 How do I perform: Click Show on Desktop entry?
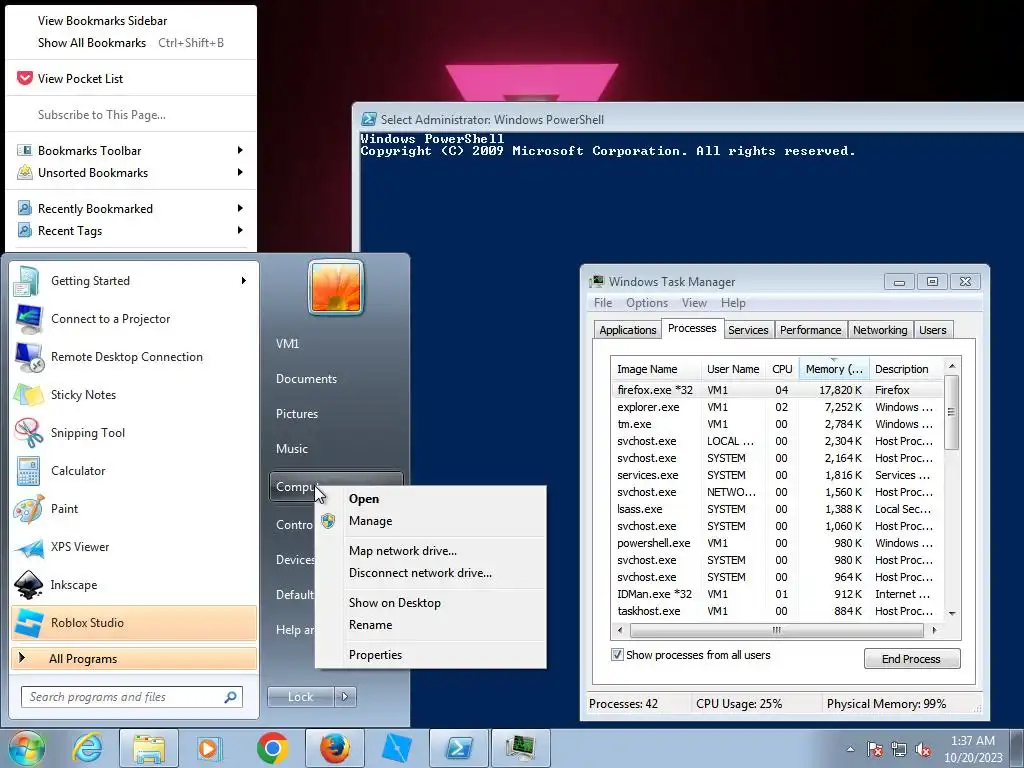(431, 603)
